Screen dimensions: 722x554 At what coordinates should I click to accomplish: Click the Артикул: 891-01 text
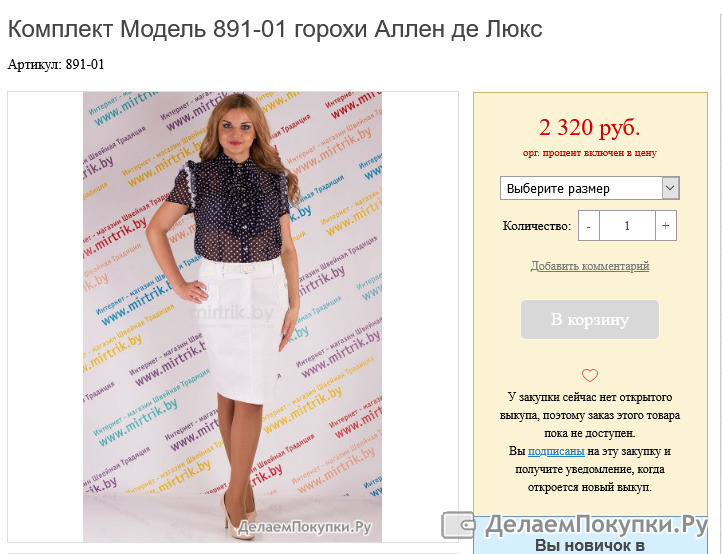click(56, 64)
